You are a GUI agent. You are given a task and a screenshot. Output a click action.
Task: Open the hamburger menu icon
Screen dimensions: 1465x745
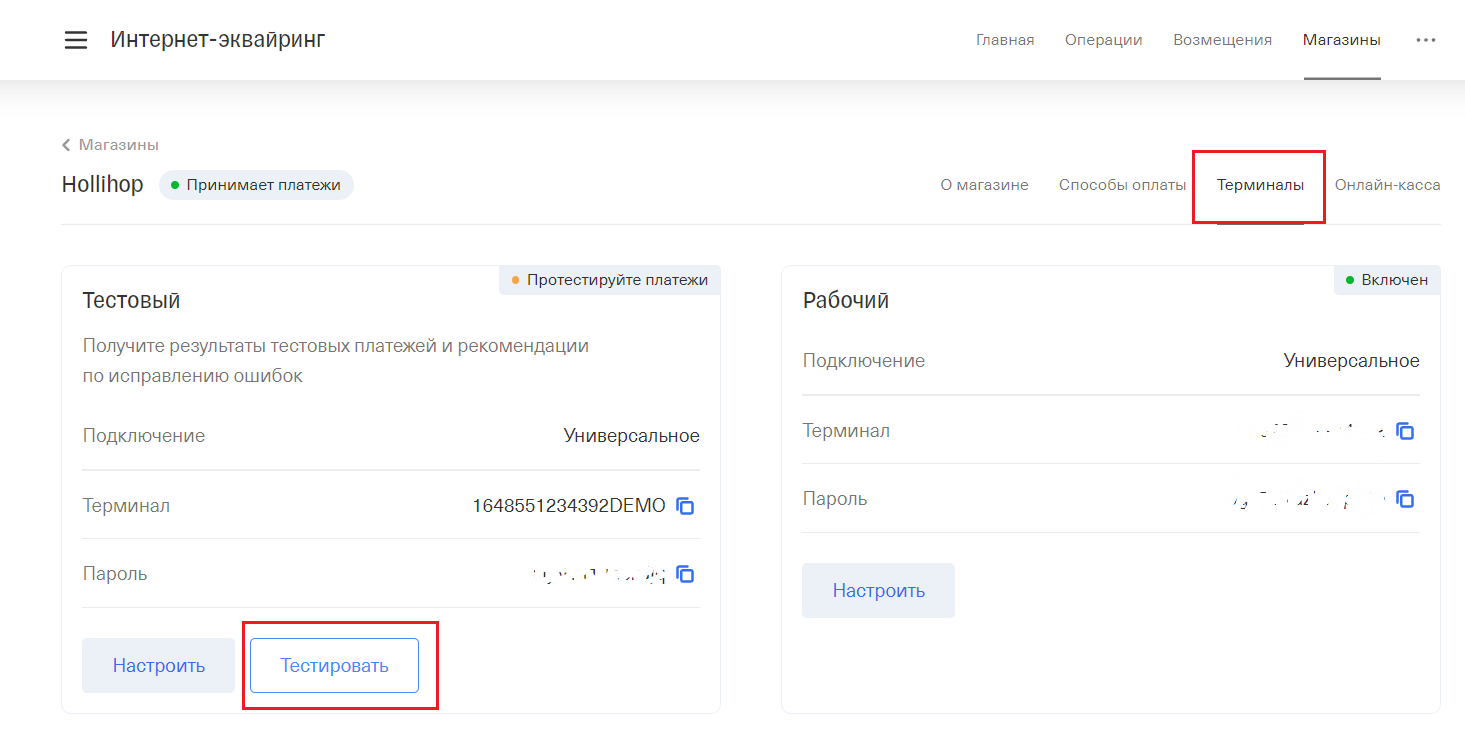click(x=76, y=40)
